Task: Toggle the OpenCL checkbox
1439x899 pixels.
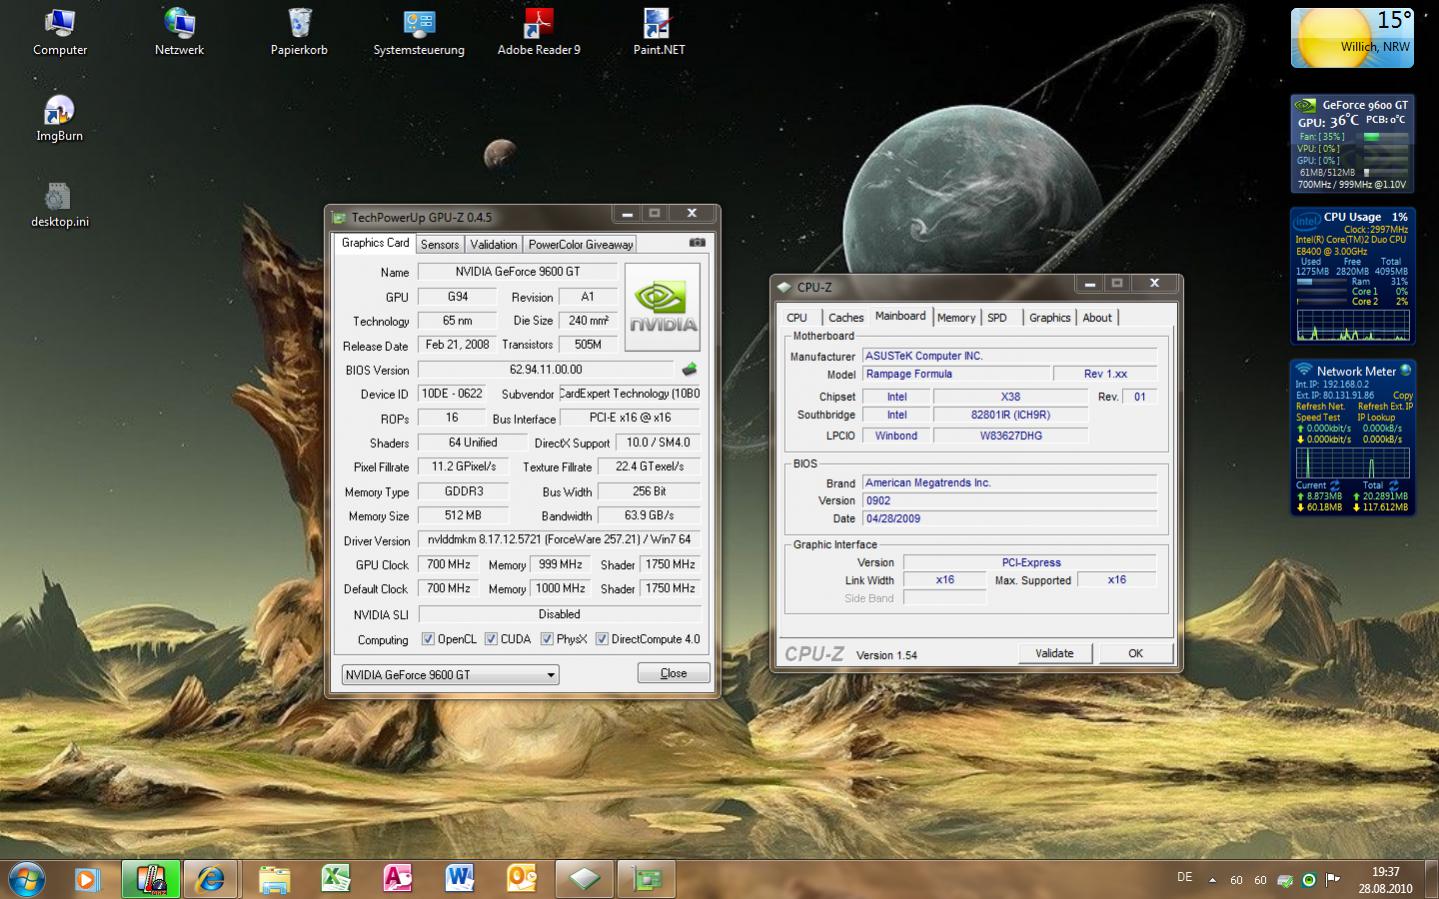Action: pyautogui.click(x=428, y=639)
